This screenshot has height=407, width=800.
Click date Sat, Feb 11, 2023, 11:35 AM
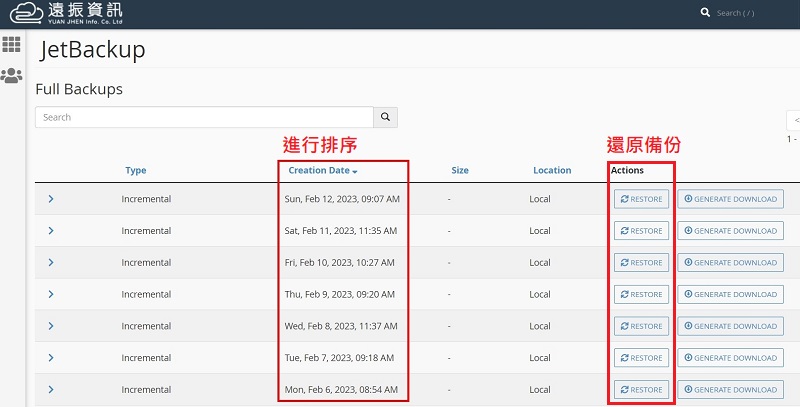click(341, 231)
